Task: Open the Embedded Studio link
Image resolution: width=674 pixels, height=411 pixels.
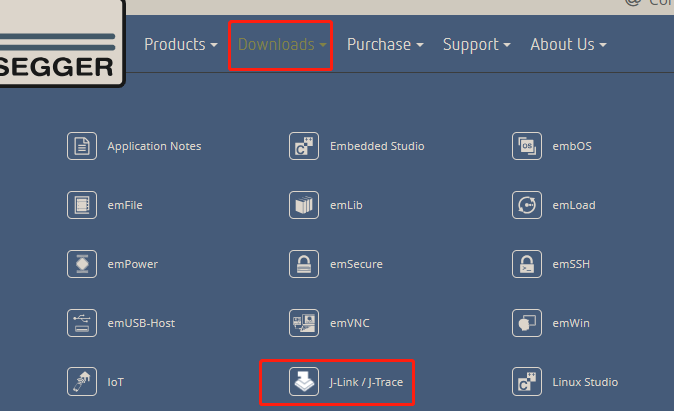Action: pos(377,146)
